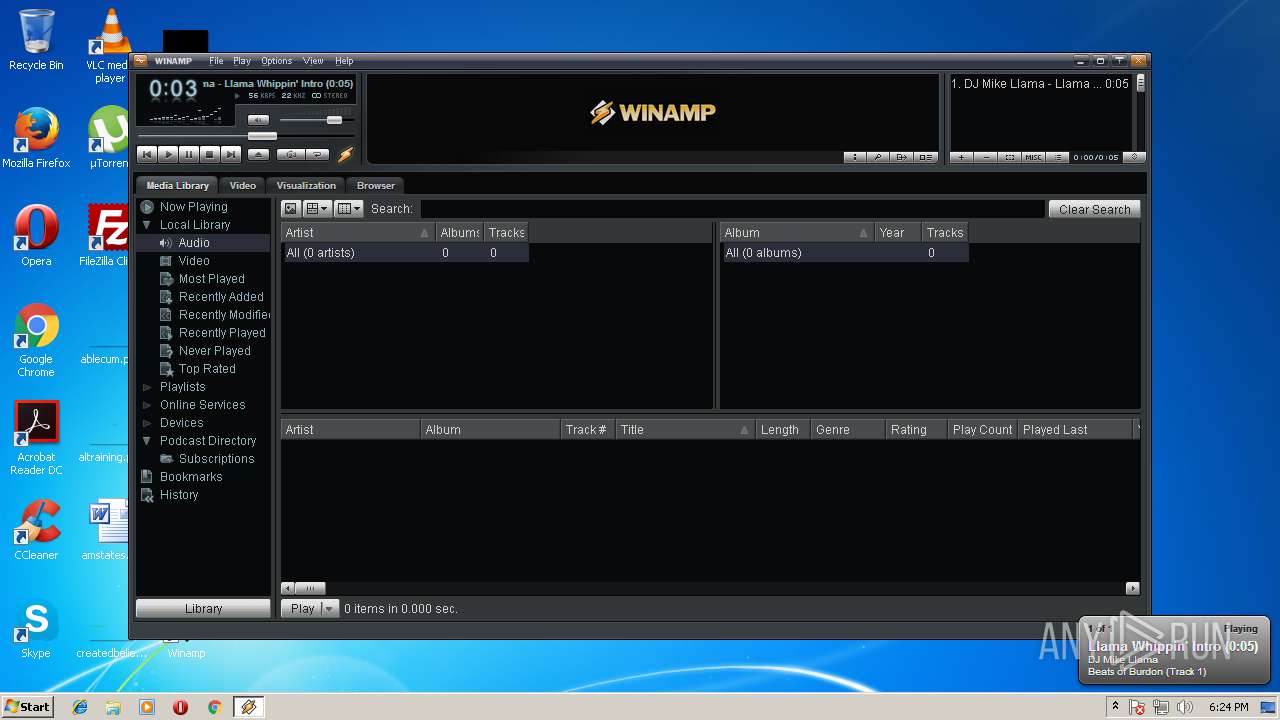Expand the Playlists tree node
The image size is (1280, 720).
pos(147,387)
